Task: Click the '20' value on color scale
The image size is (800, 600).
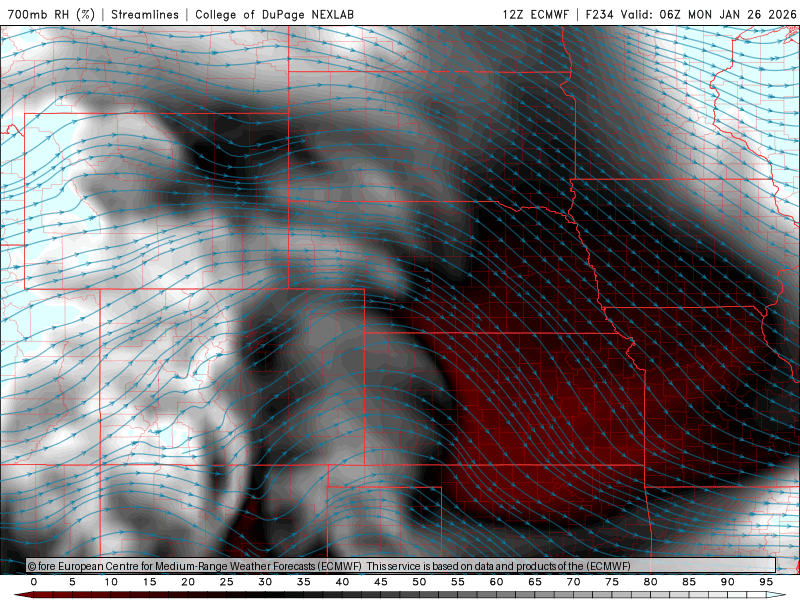Action: point(188,582)
